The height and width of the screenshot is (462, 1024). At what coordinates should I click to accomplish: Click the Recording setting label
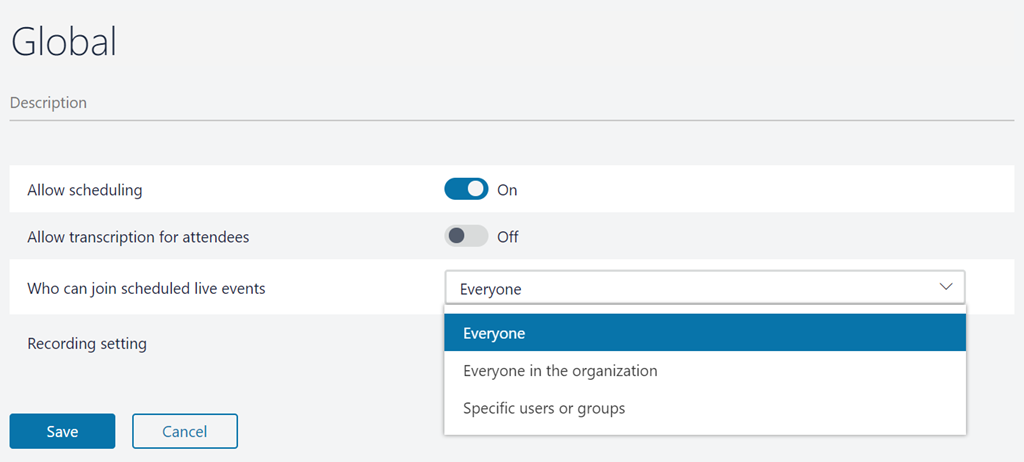click(x=87, y=344)
